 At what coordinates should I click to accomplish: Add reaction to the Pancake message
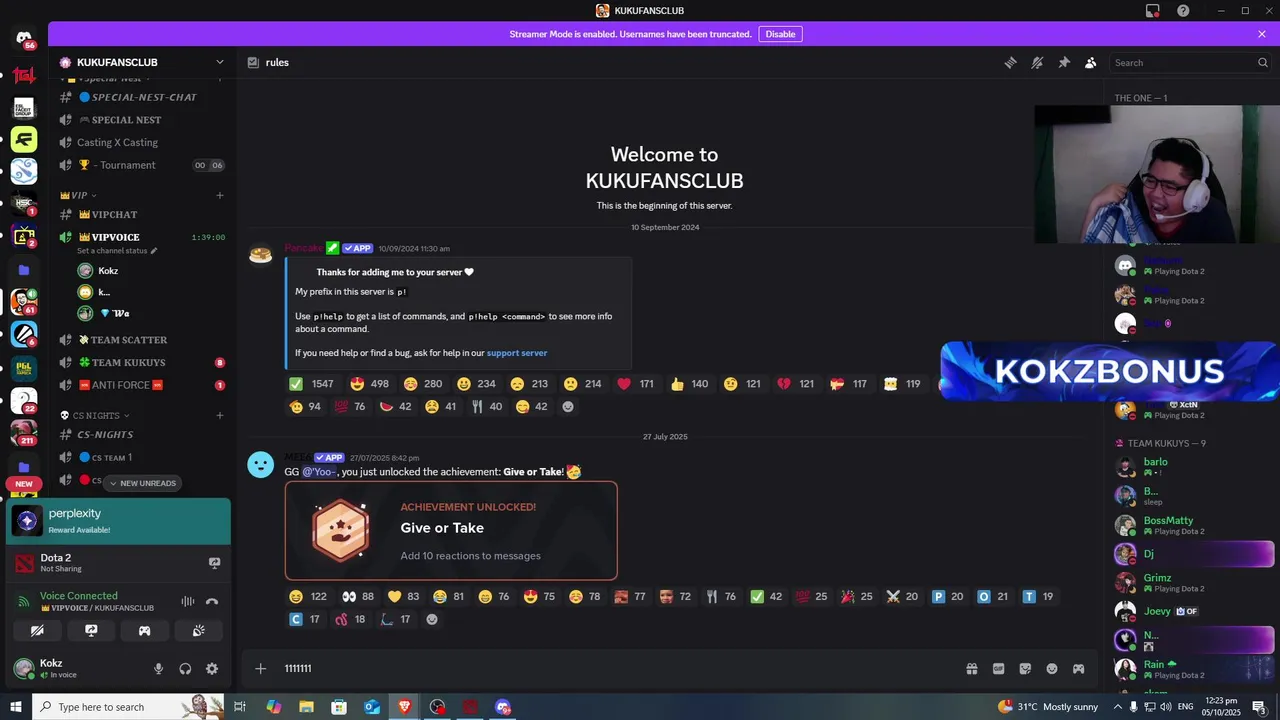tap(568, 407)
